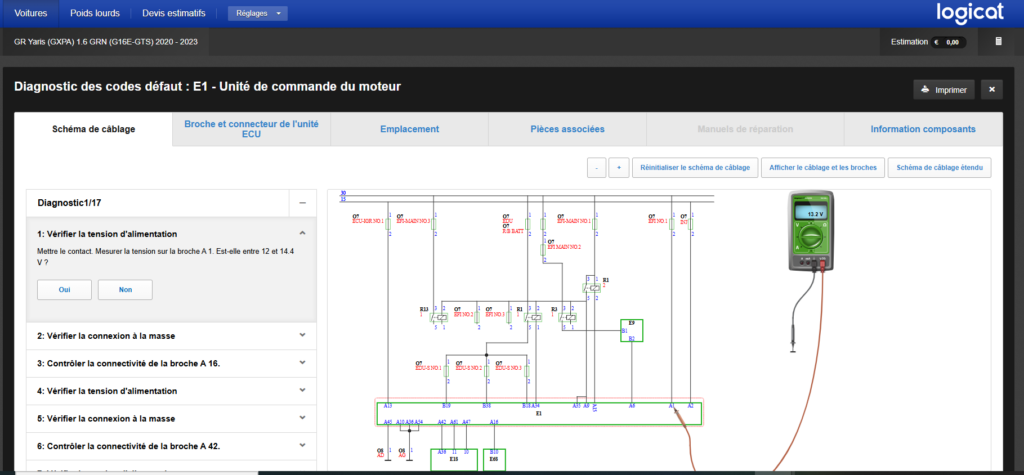Click the GR Yaris vehicle title text
Viewport: 1024px width, 475px height.
pyautogui.click(x=106, y=42)
